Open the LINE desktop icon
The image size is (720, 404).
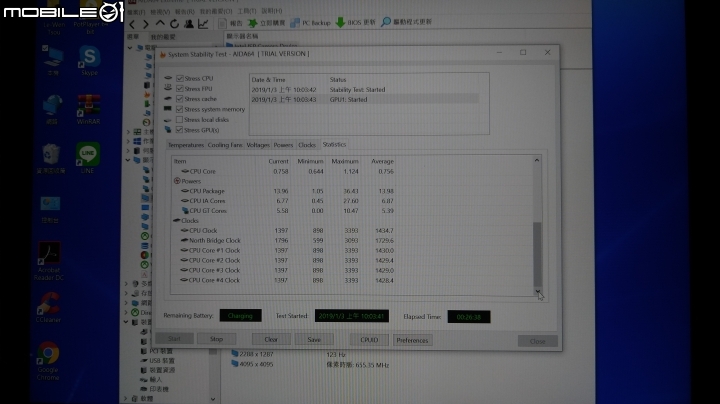point(88,158)
